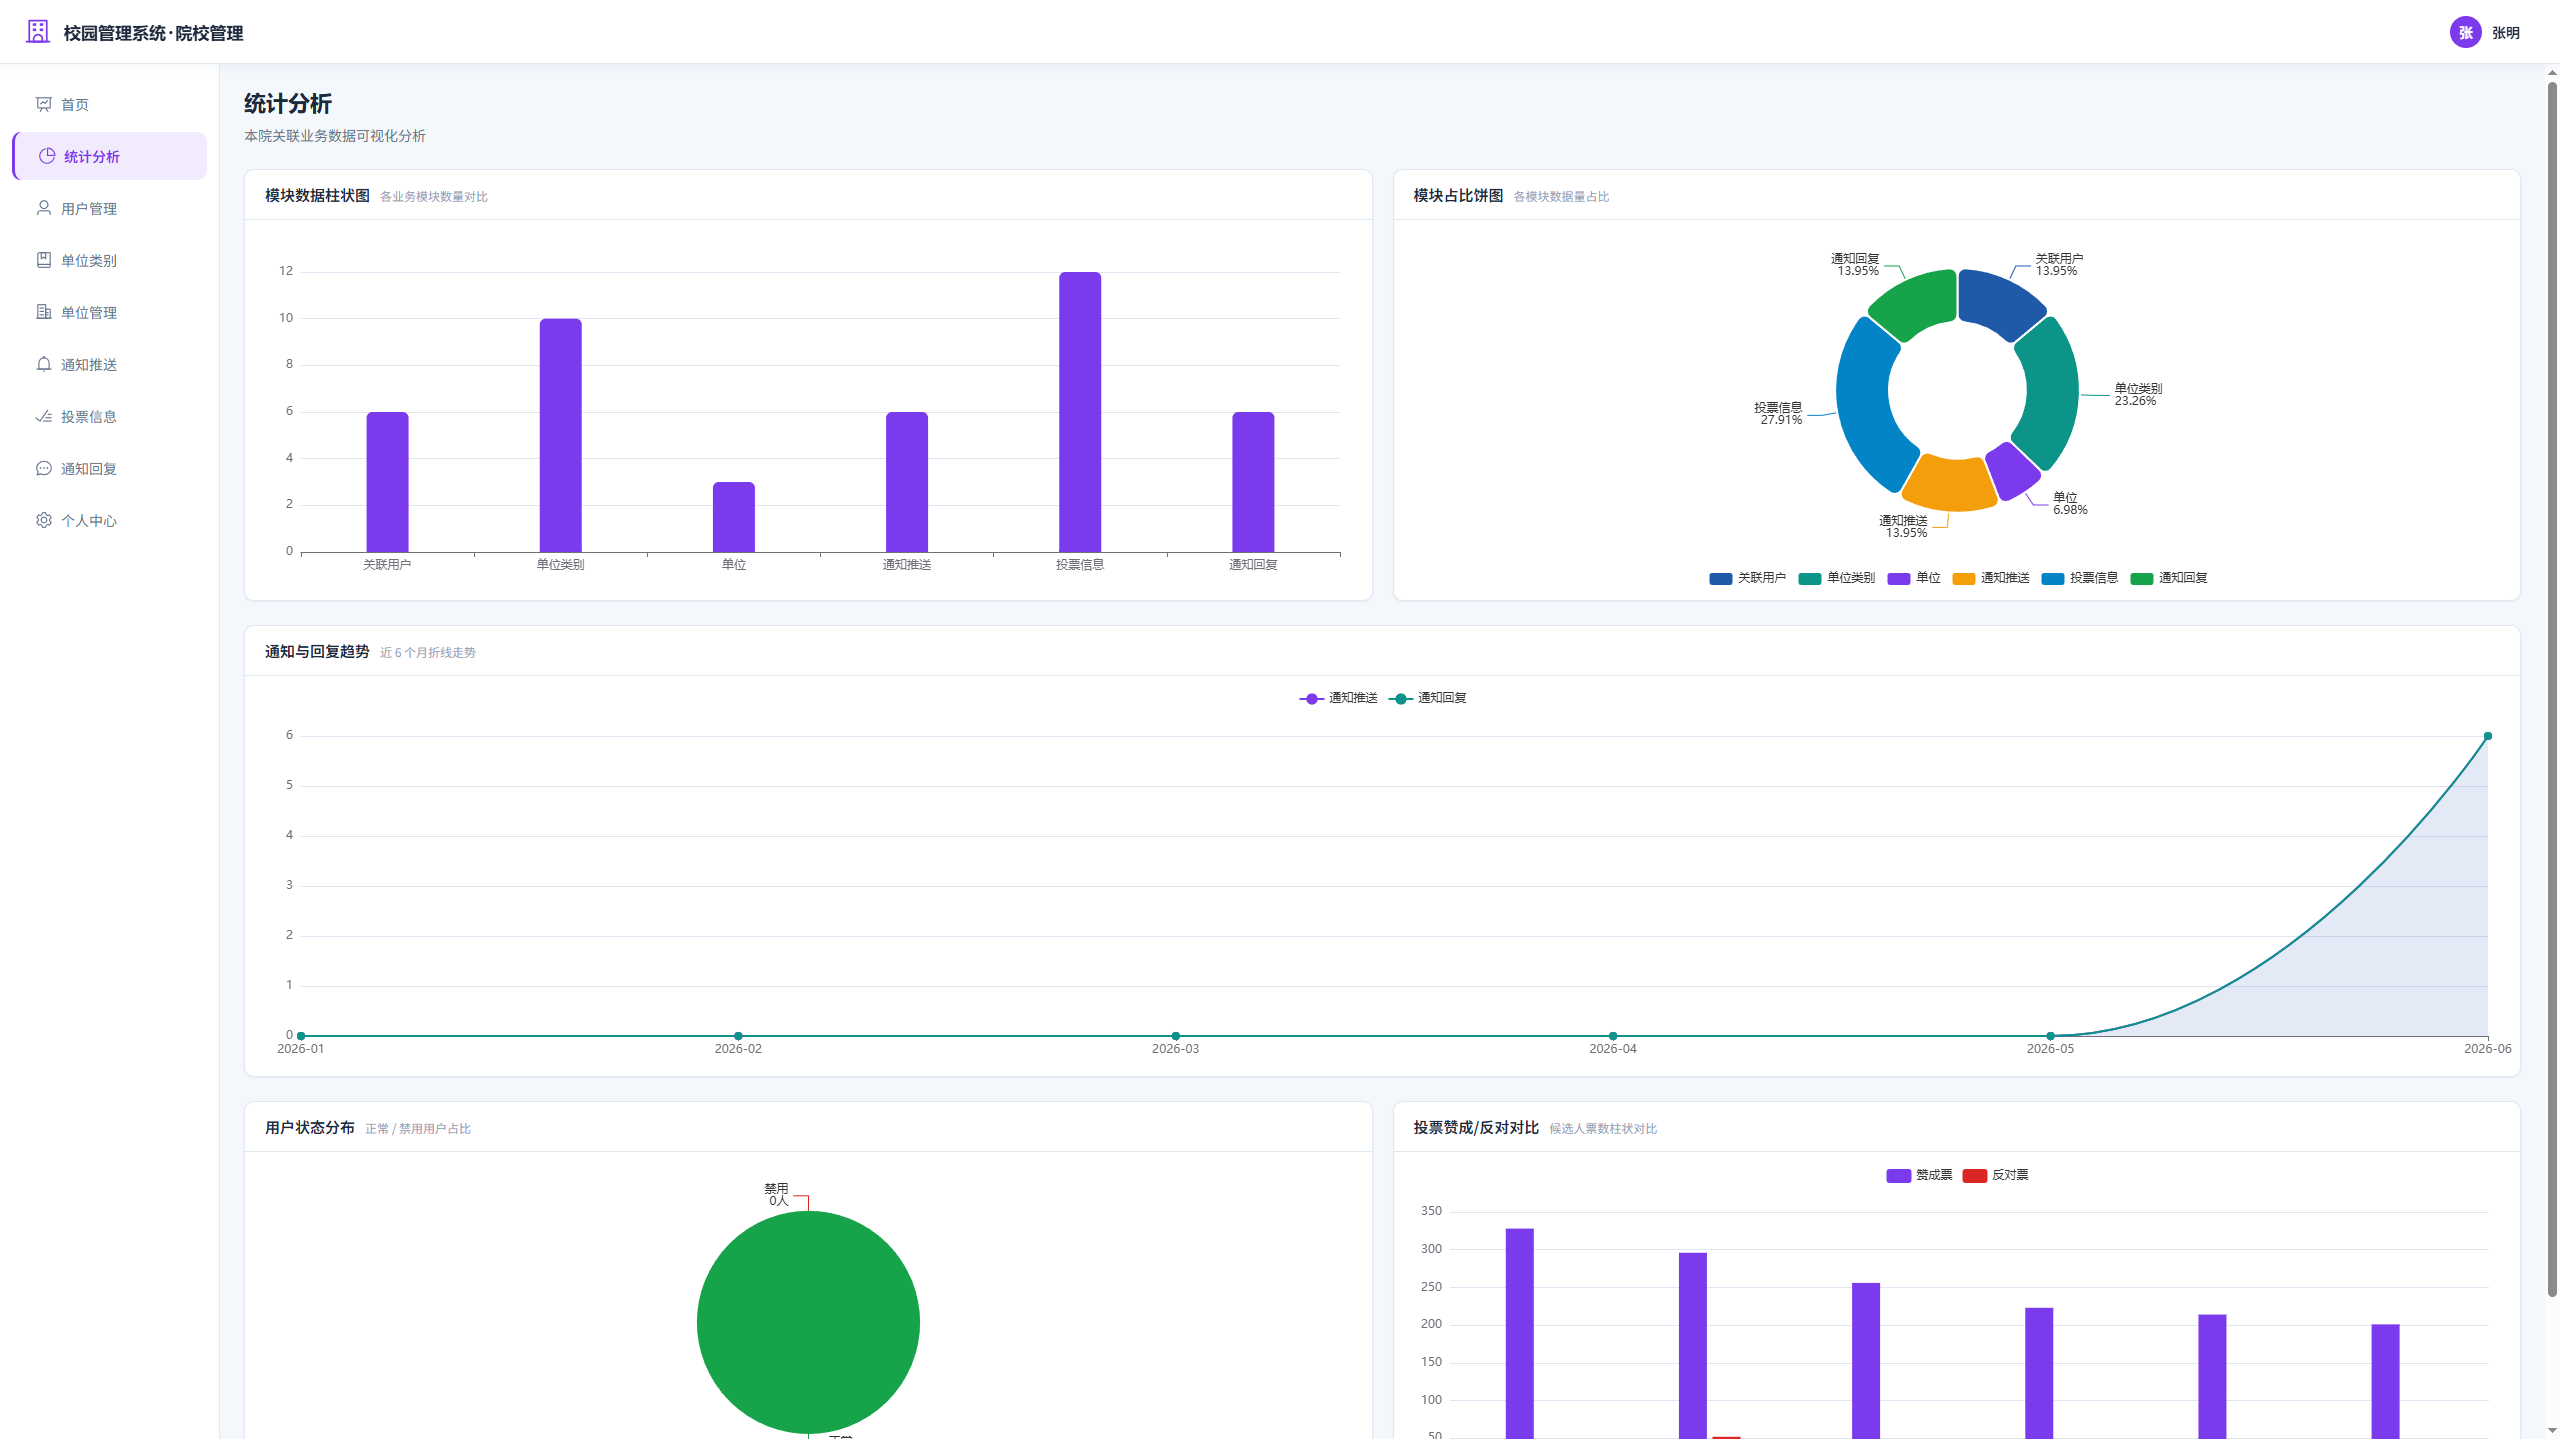The width and height of the screenshot is (2560, 1439).
Task: Click the 首页 sidebar icon
Action: point(44,104)
